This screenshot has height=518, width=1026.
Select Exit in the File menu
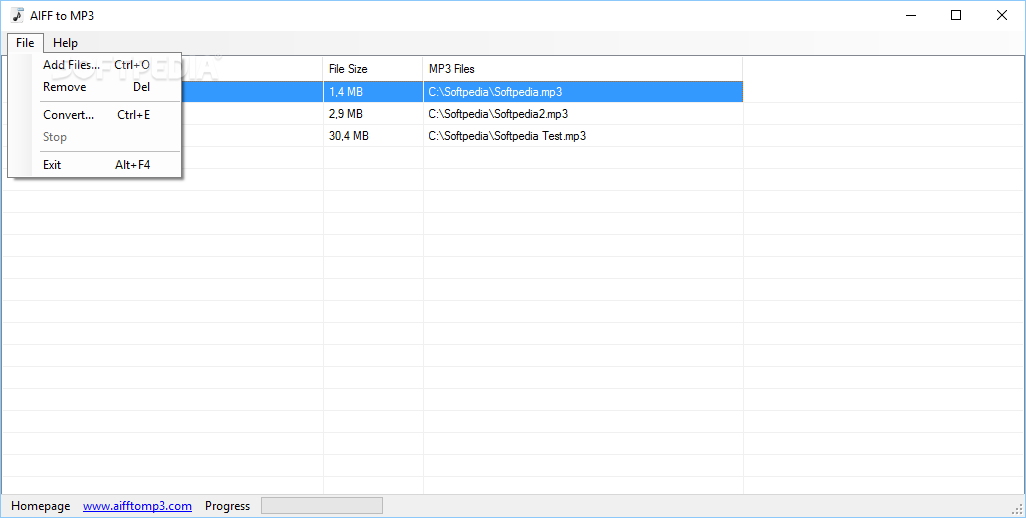click(x=96, y=165)
